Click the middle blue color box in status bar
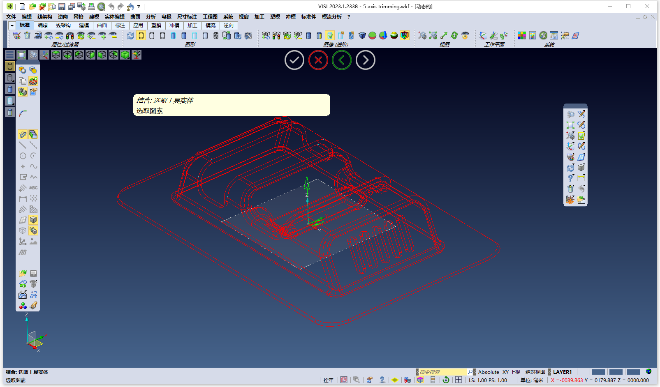660x387 pixels. tap(616, 372)
